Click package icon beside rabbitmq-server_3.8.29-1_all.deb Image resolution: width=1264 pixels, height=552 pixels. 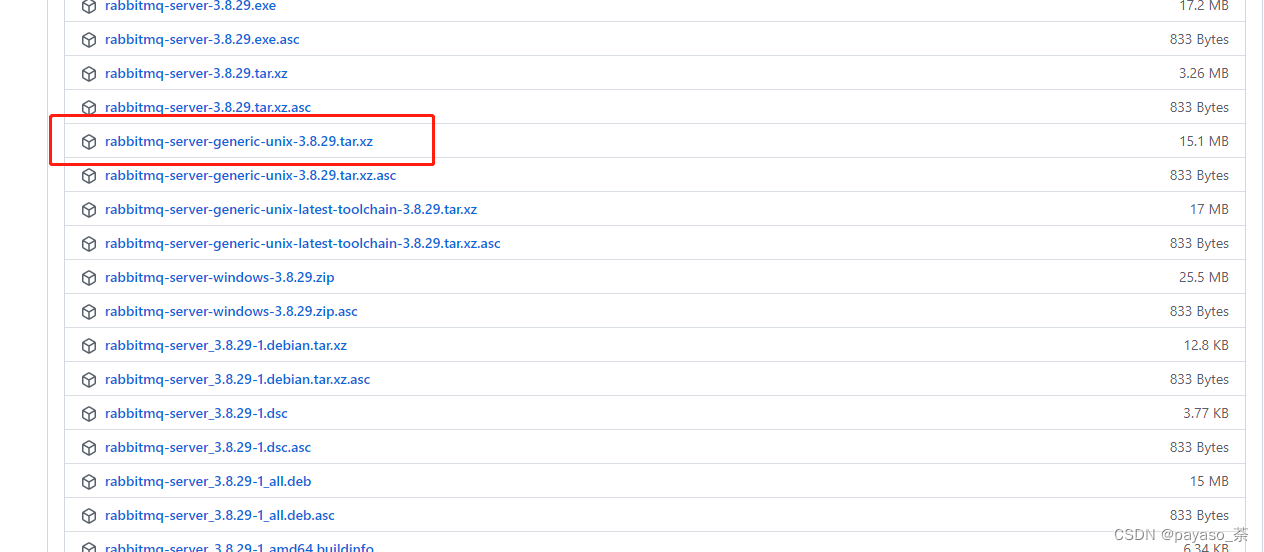89,482
